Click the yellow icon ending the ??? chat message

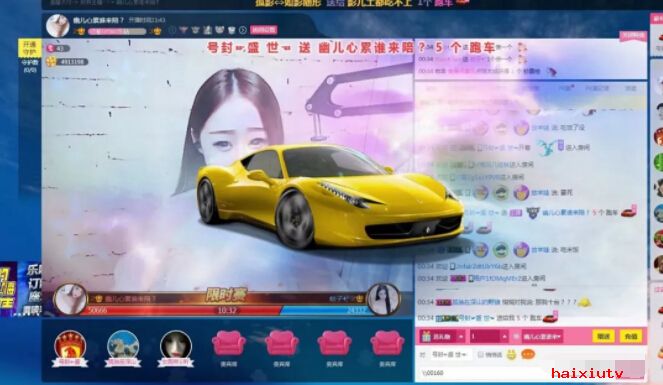584,302
